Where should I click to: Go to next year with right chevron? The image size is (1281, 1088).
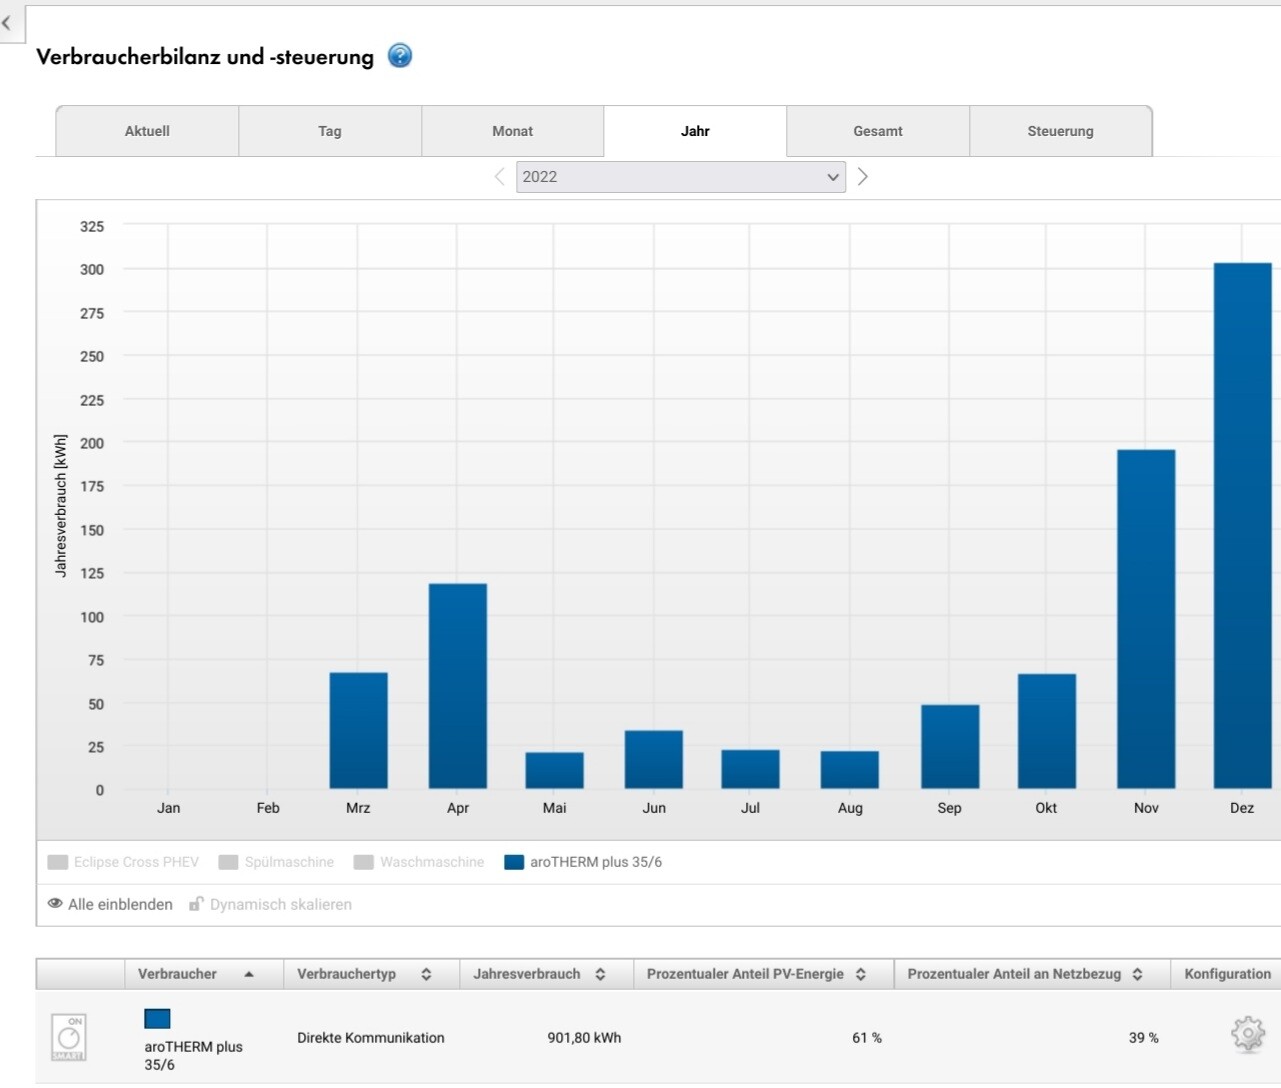[863, 177]
